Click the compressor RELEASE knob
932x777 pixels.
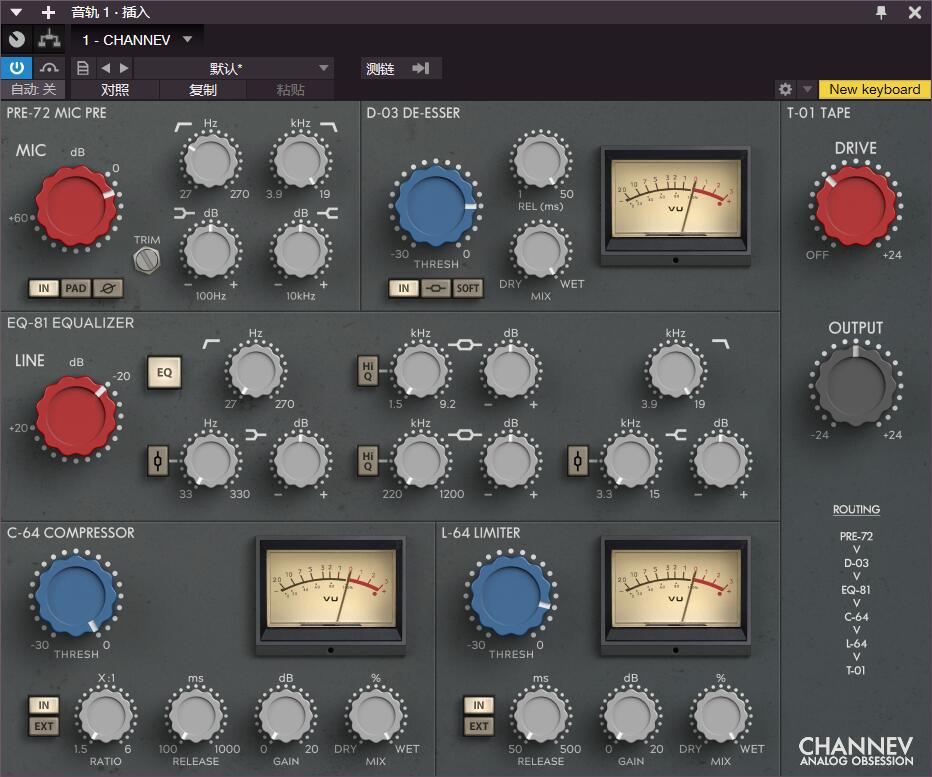[196, 715]
